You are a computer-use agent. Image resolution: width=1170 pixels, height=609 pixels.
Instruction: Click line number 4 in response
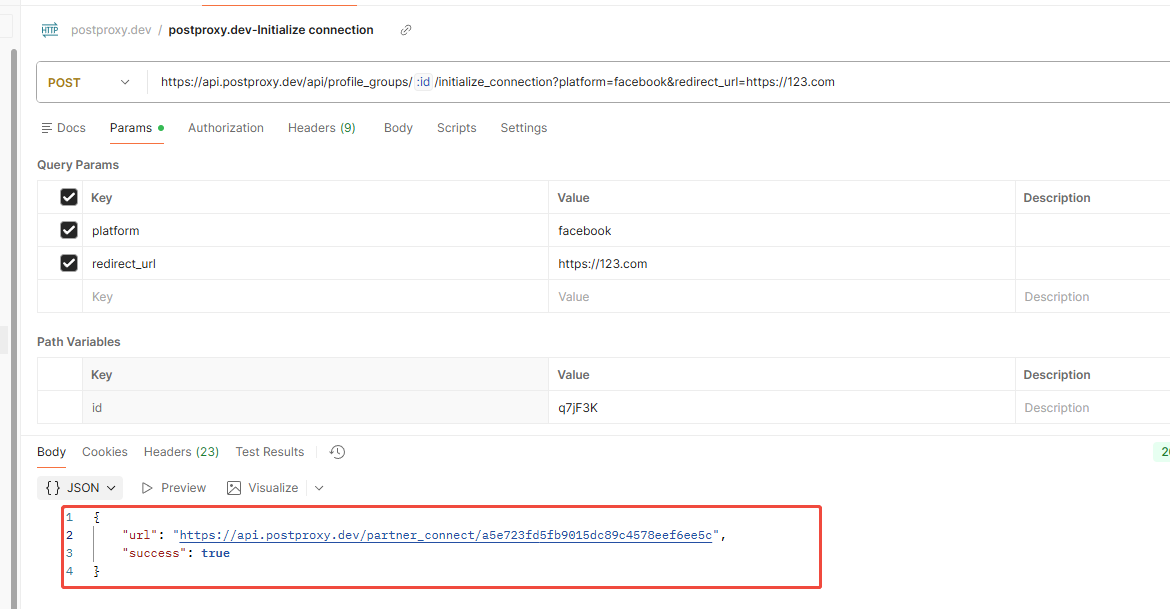pyautogui.click(x=69, y=571)
